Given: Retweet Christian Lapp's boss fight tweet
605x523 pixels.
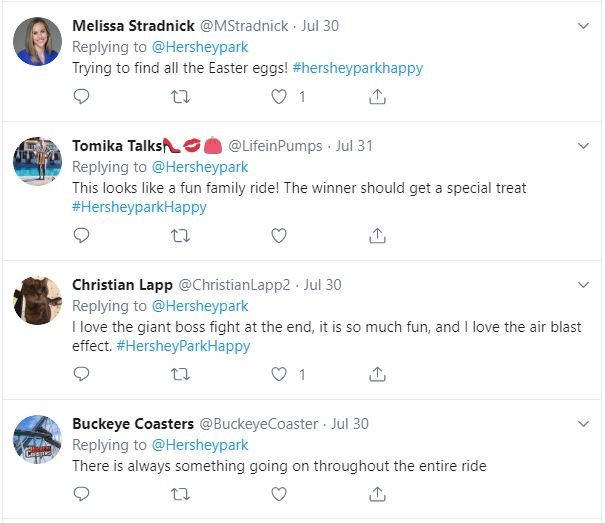Looking at the screenshot, I should [180, 375].
